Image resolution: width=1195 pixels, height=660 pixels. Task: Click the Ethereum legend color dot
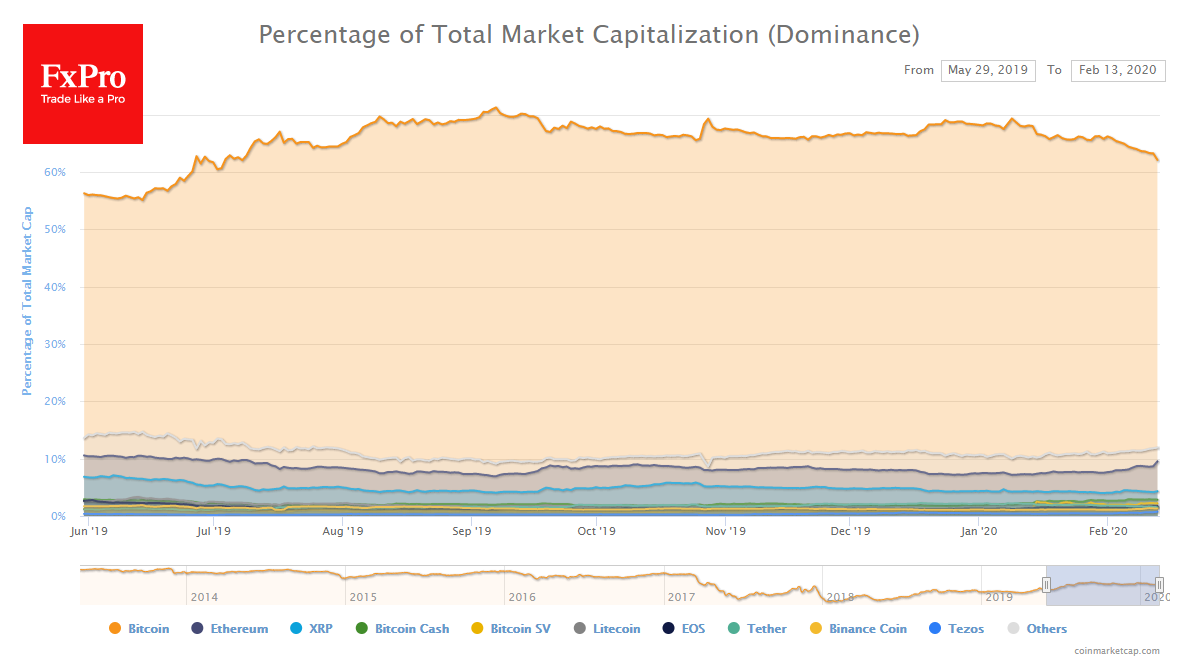(x=197, y=629)
